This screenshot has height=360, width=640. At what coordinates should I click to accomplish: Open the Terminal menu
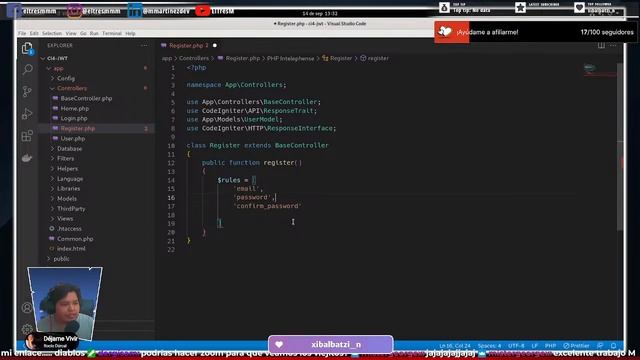[x=112, y=33]
